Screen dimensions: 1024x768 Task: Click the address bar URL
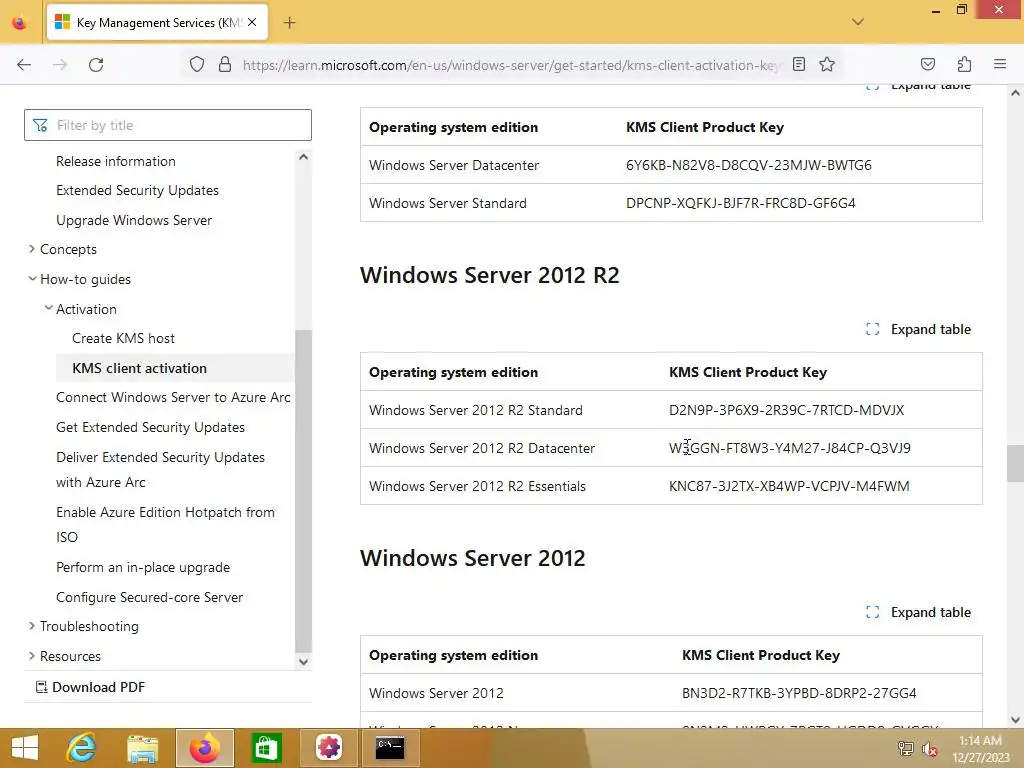509,65
